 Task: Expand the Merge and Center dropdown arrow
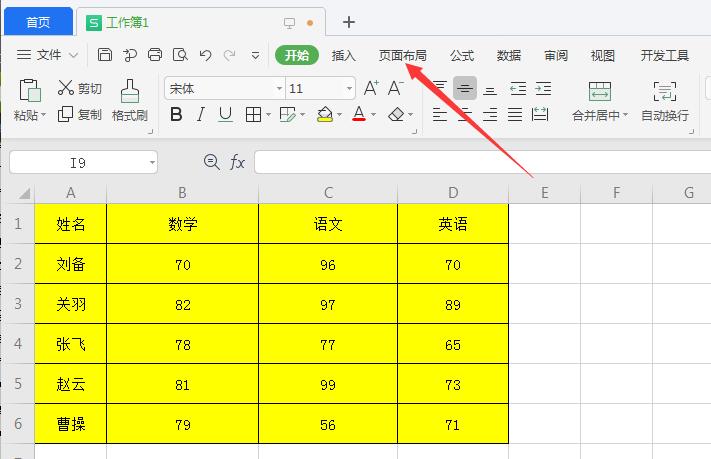(x=625, y=115)
